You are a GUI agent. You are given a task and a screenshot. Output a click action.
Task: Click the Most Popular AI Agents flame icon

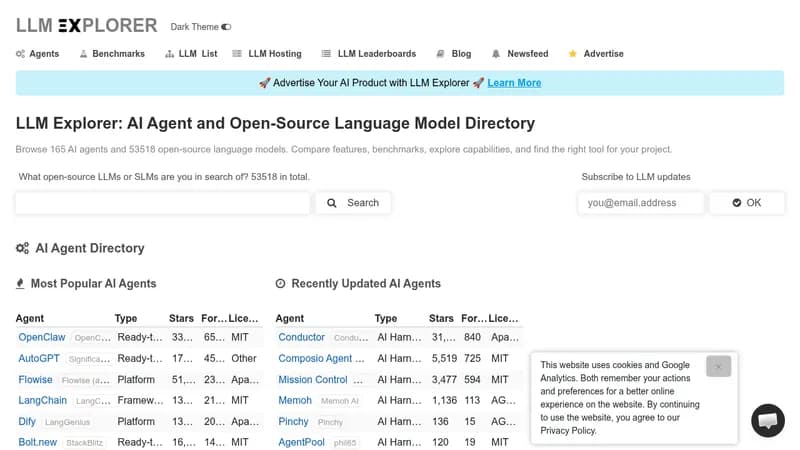tap(20, 284)
